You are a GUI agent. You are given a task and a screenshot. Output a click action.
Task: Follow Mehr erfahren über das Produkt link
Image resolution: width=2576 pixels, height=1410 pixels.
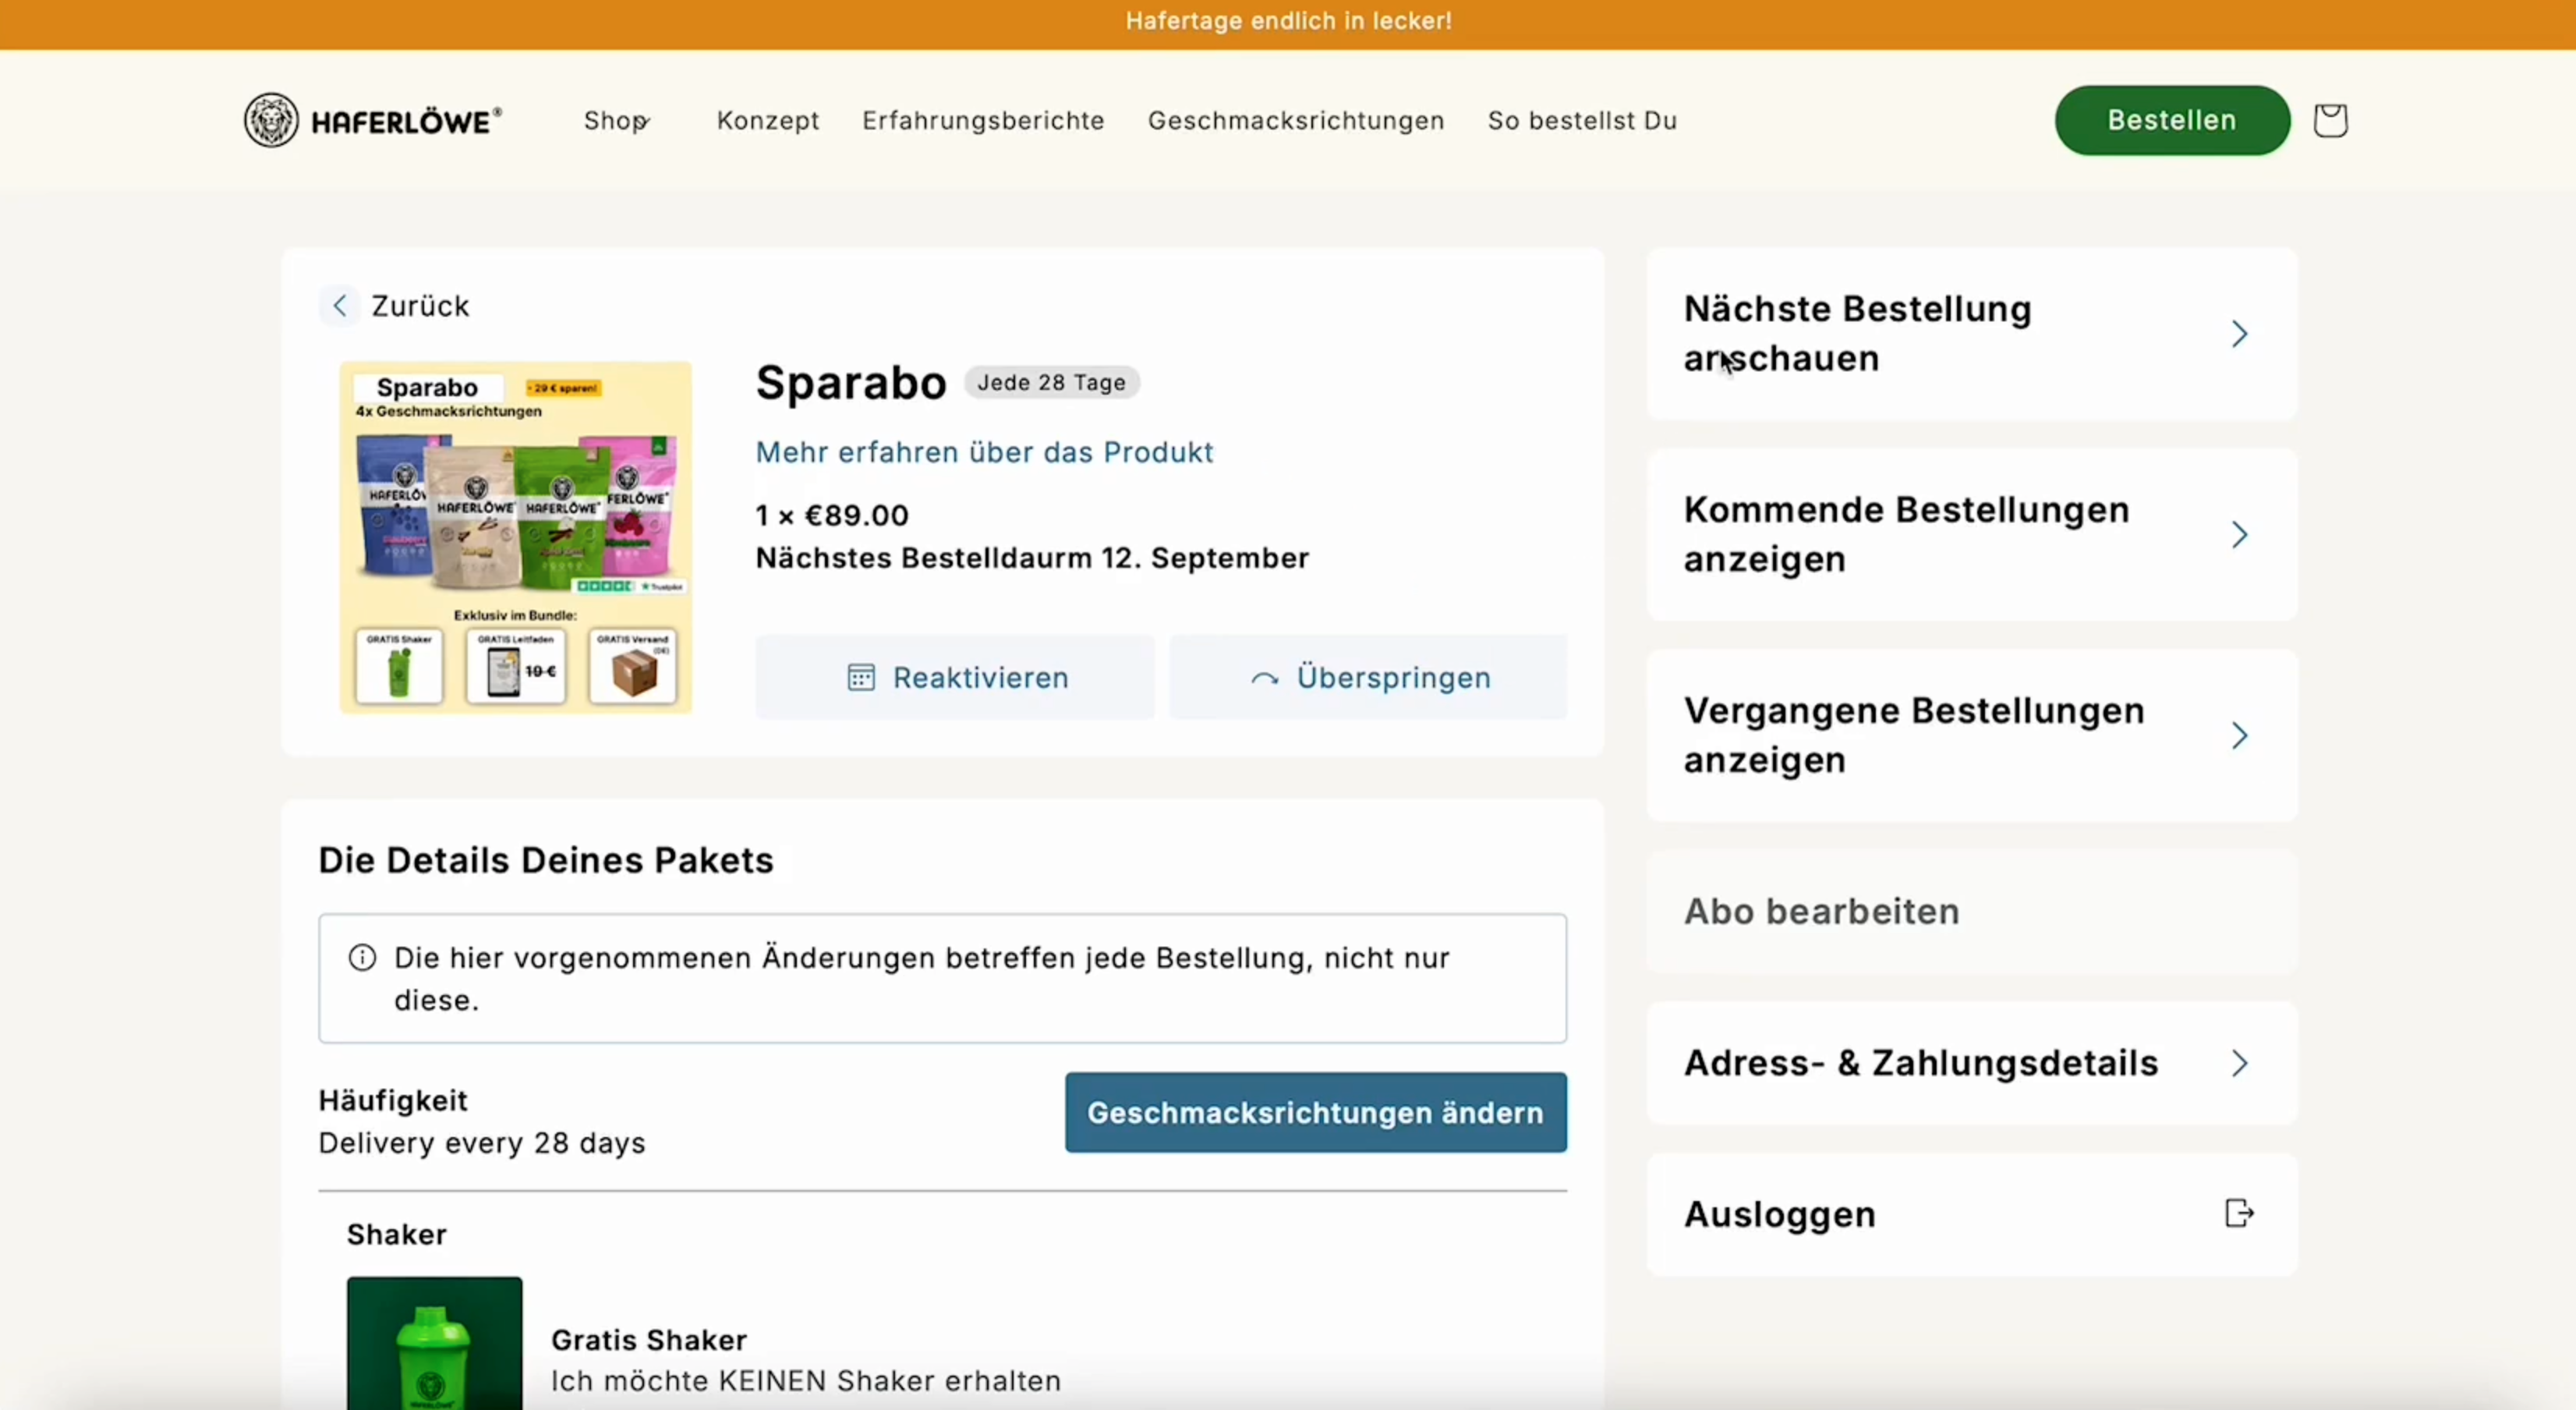984,453
